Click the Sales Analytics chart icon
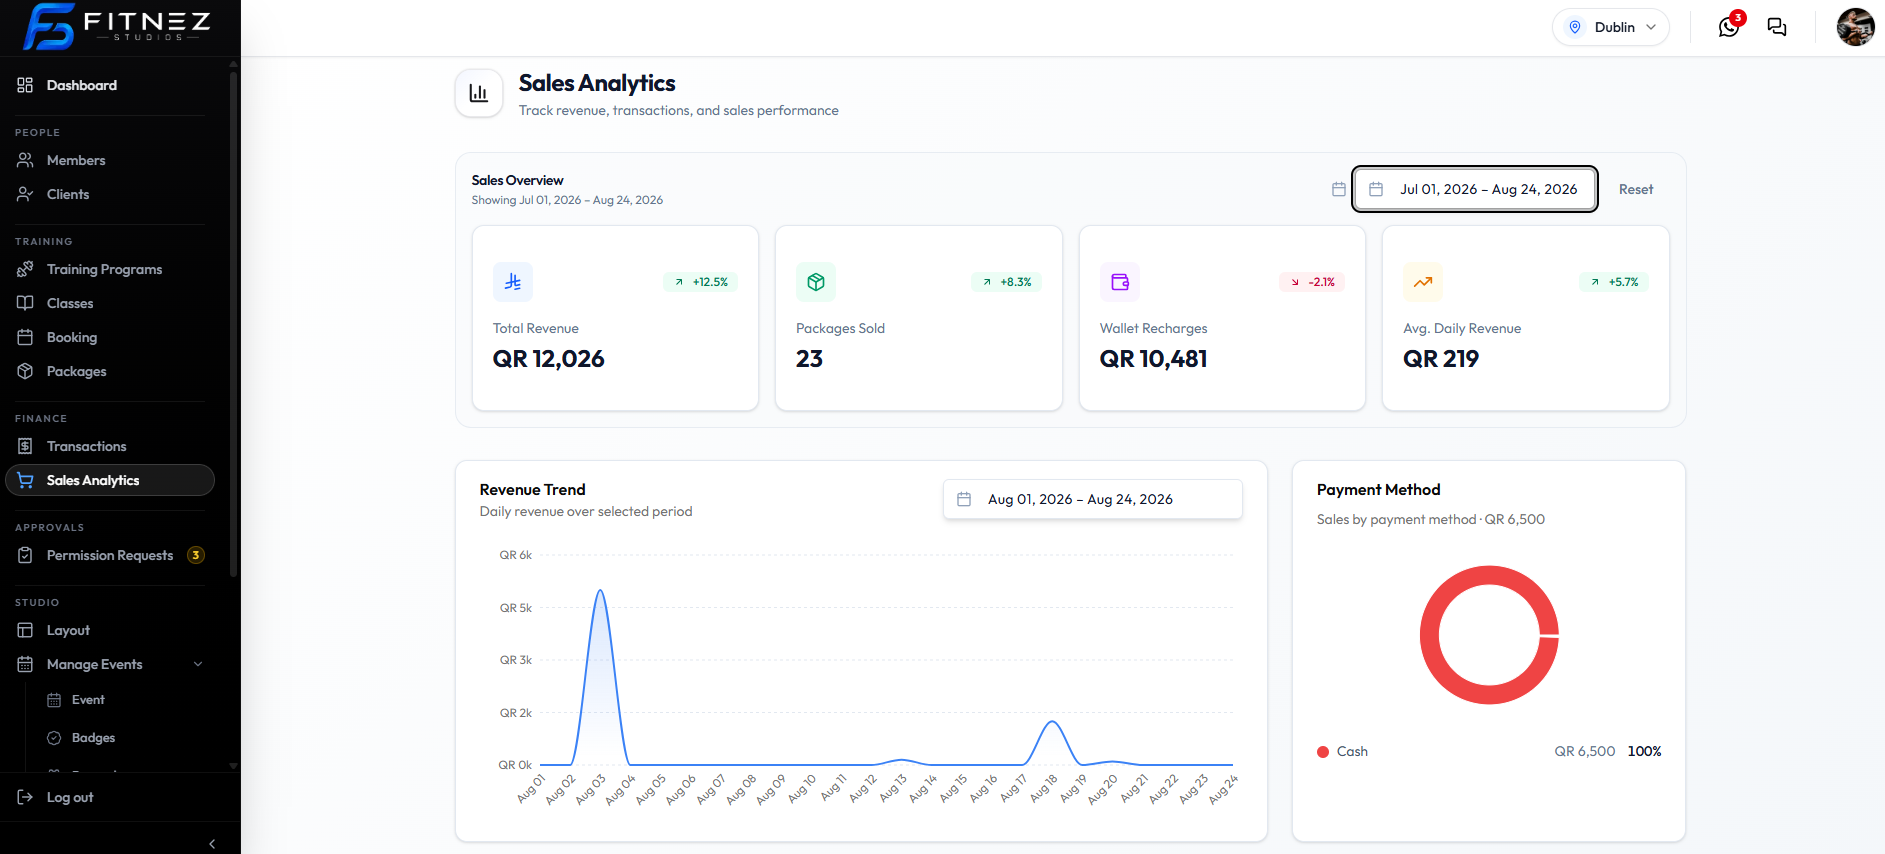This screenshot has width=1885, height=854. click(479, 93)
